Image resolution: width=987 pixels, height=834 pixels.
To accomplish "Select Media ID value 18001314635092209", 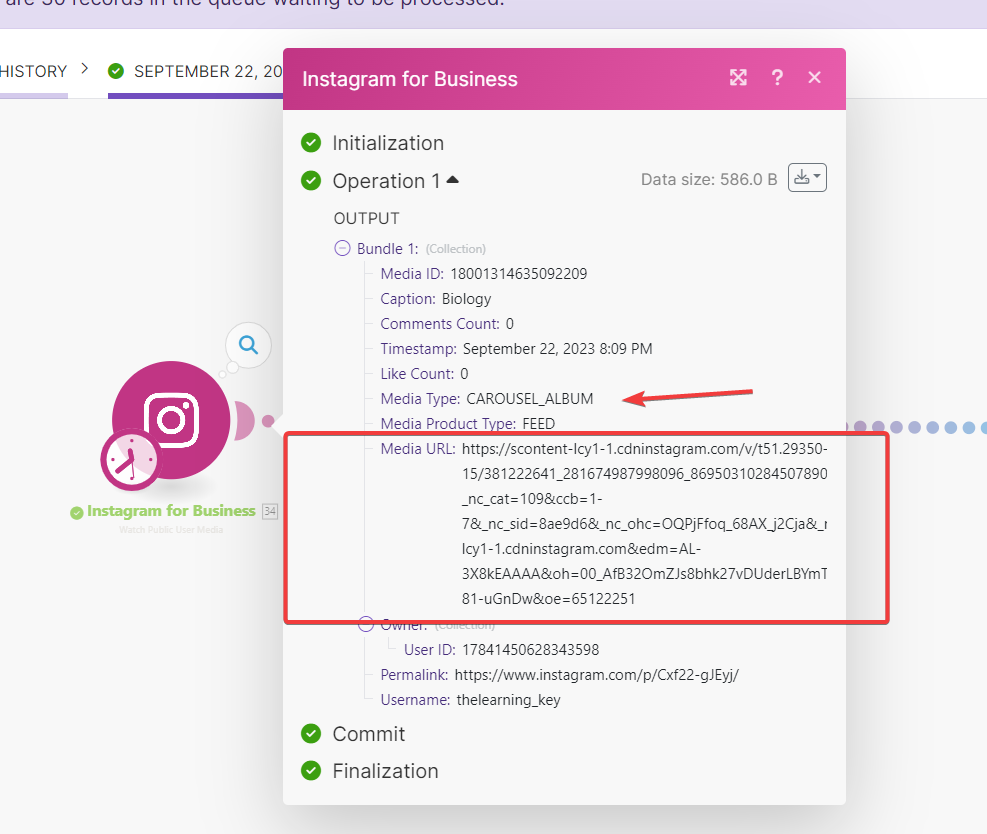I will (x=519, y=274).
